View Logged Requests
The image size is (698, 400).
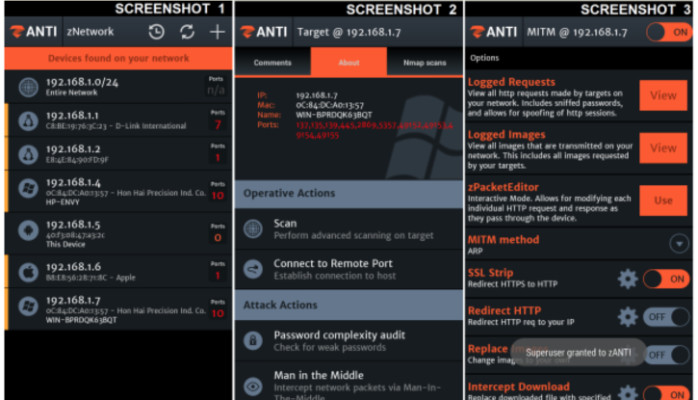663,95
